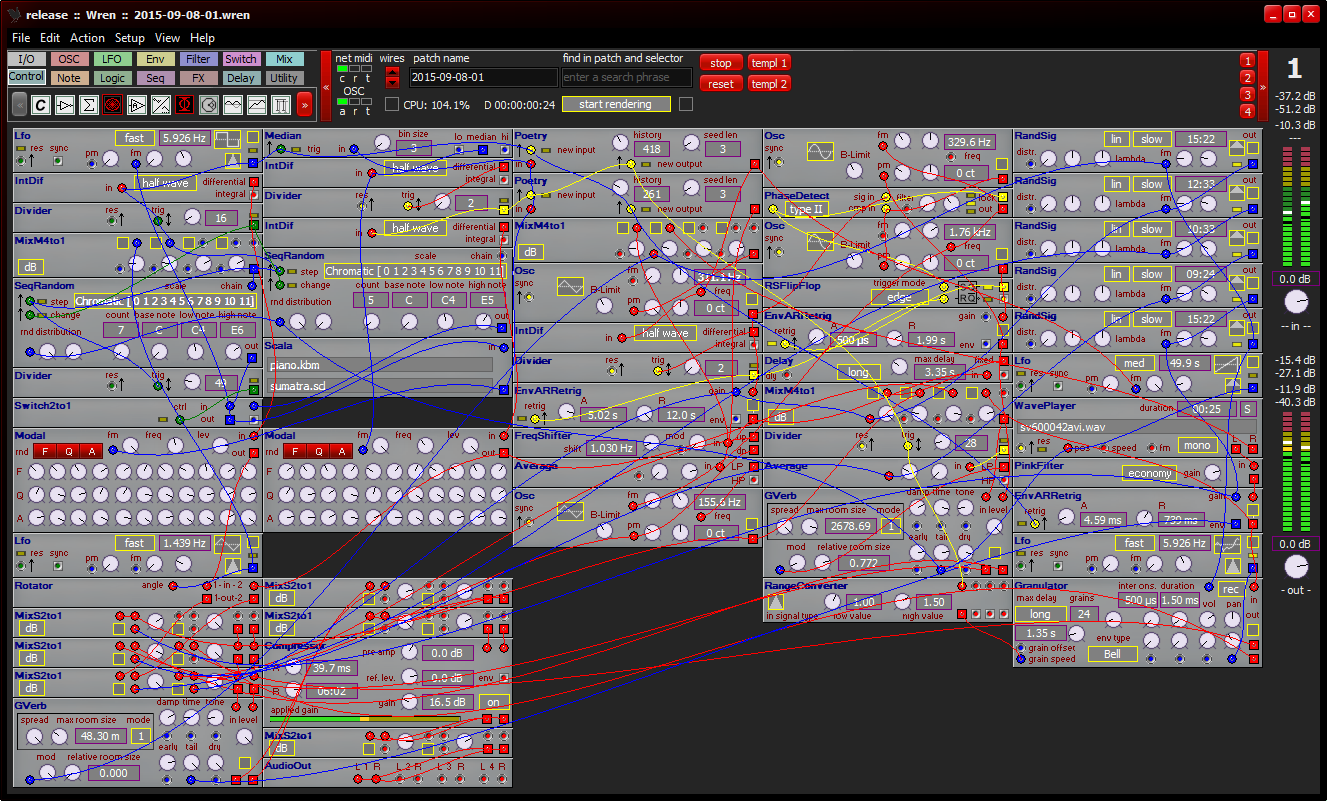Select the red rotary knob module icon
This screenshot has height=801, width=1327.
(113, 104)
